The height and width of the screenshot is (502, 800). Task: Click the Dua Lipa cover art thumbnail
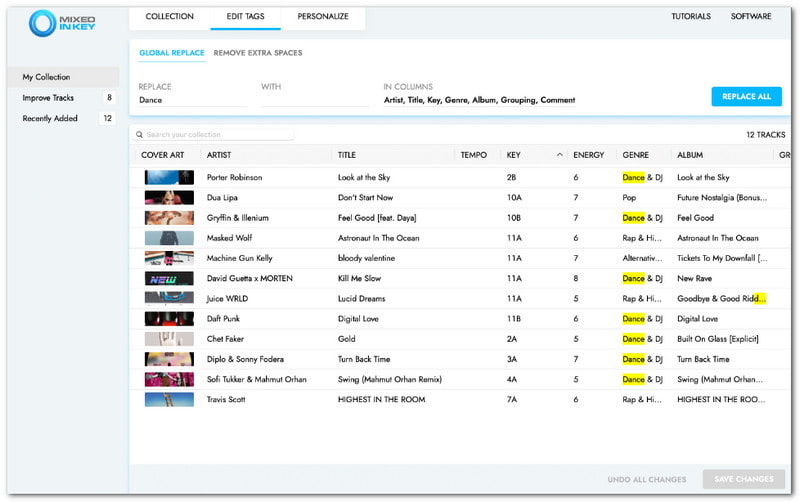(169, 197)
